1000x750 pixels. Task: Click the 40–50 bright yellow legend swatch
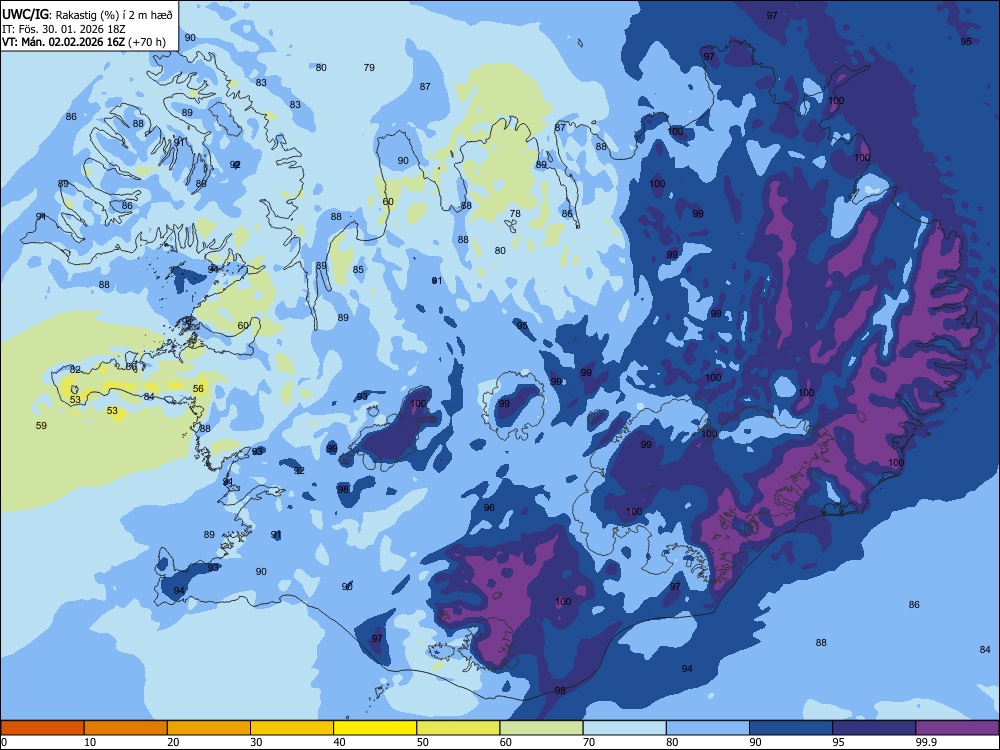(x=375, y=728)
